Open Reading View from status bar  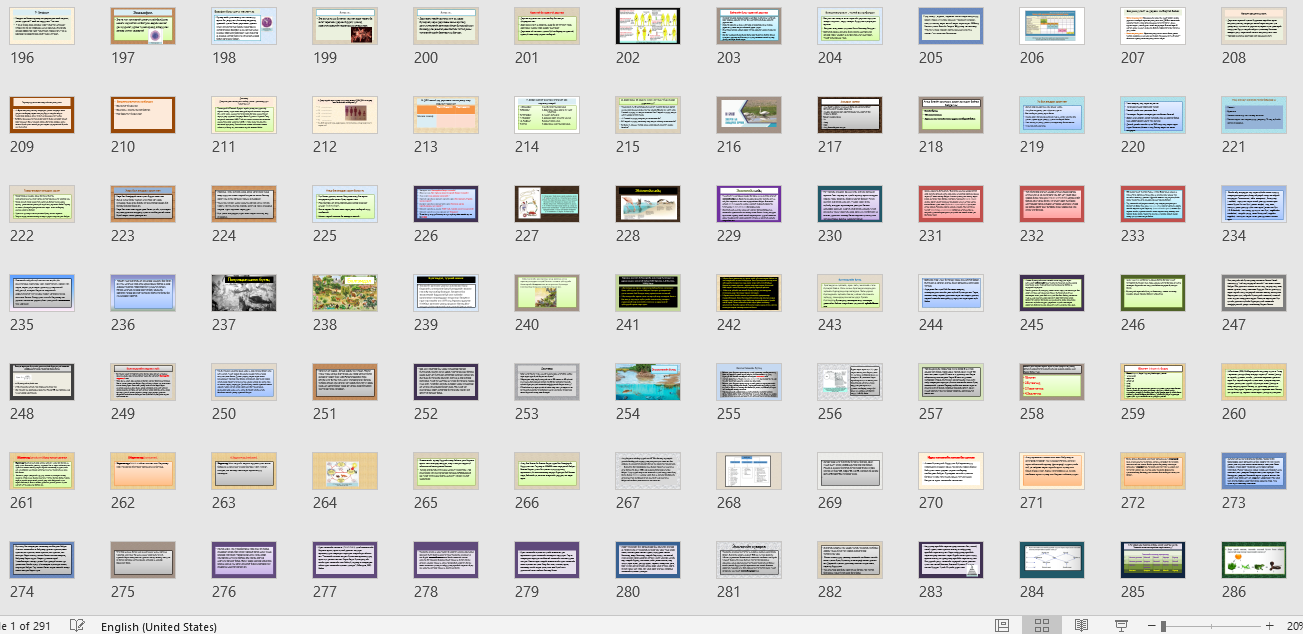click(1081, 626)
